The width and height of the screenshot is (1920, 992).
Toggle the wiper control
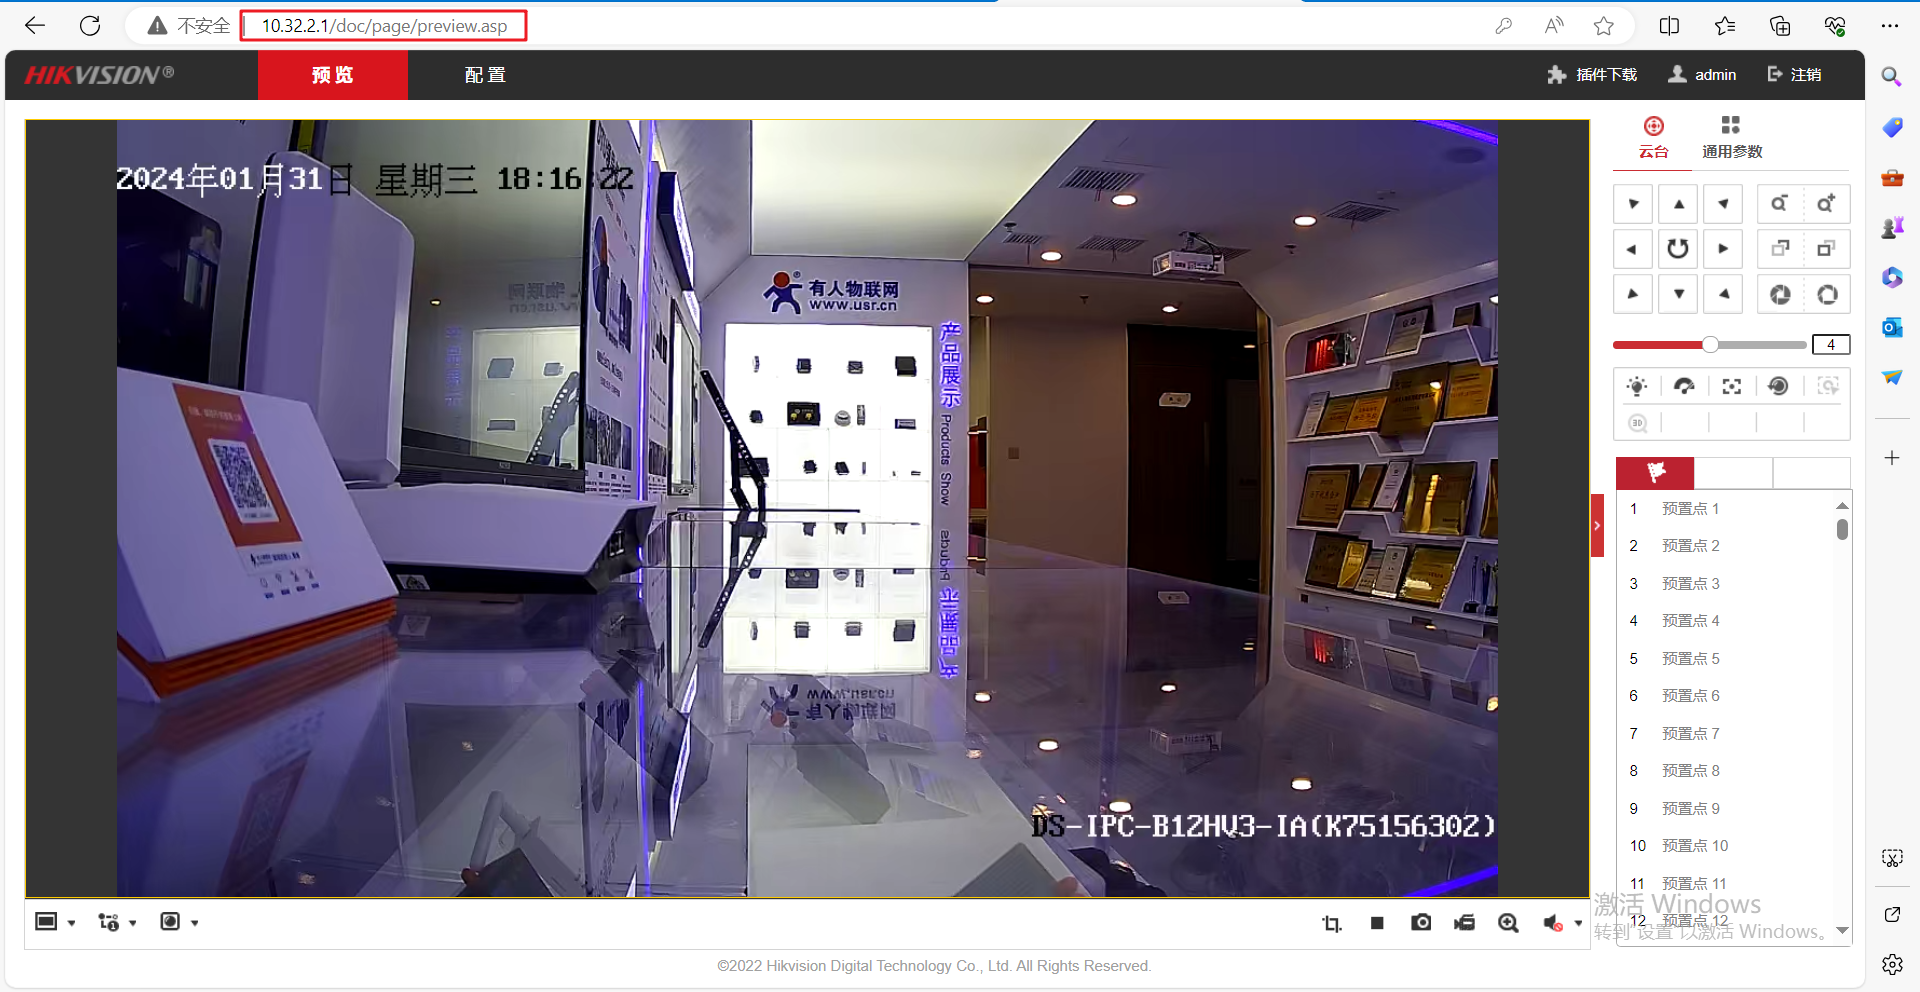(1684, 387)
